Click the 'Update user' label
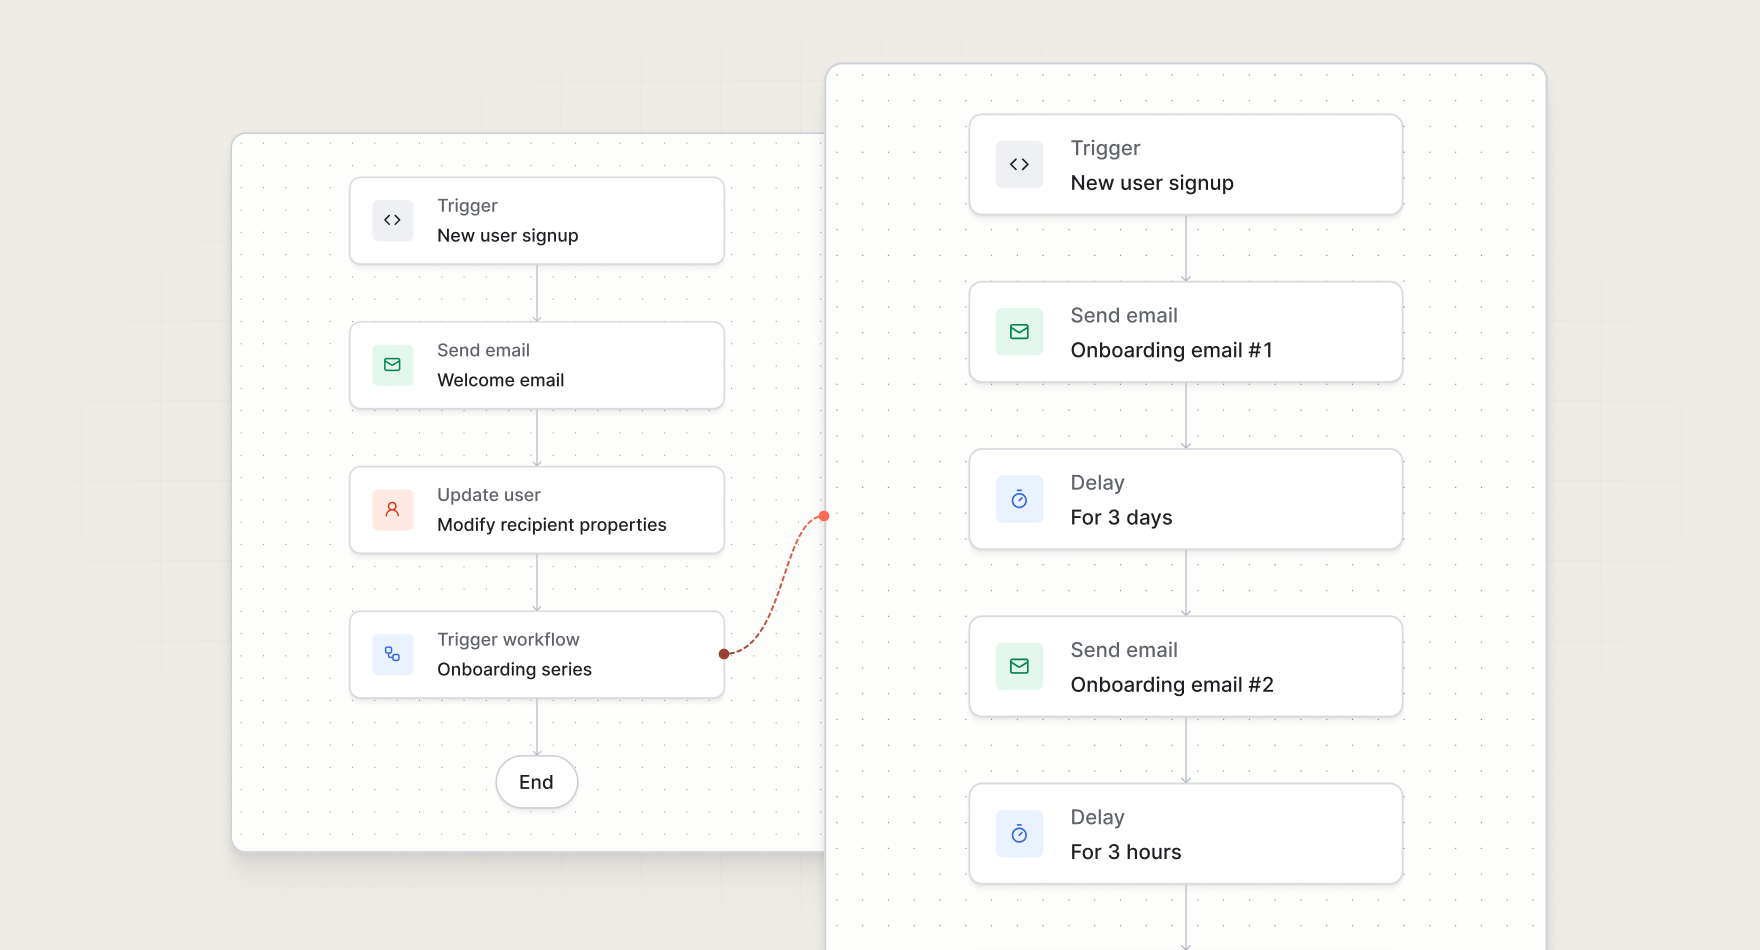 tap(488, 495)
